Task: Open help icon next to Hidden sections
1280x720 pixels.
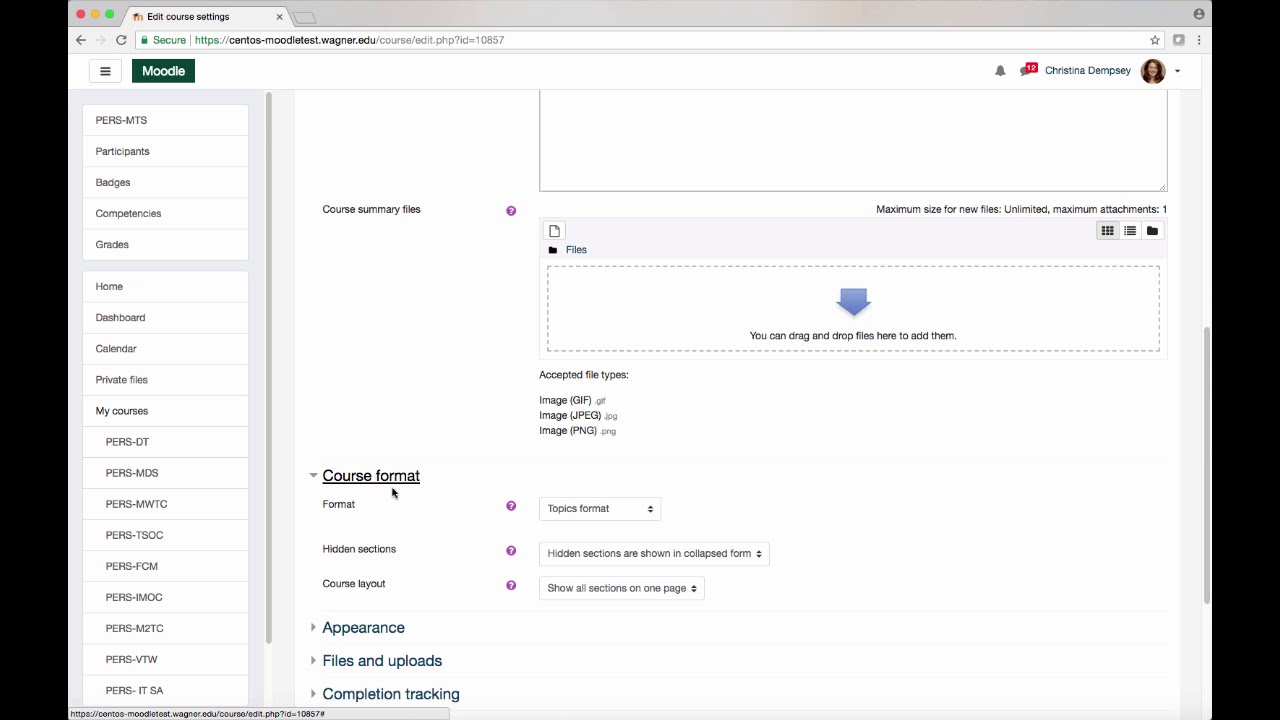Action: pos(511,551)
